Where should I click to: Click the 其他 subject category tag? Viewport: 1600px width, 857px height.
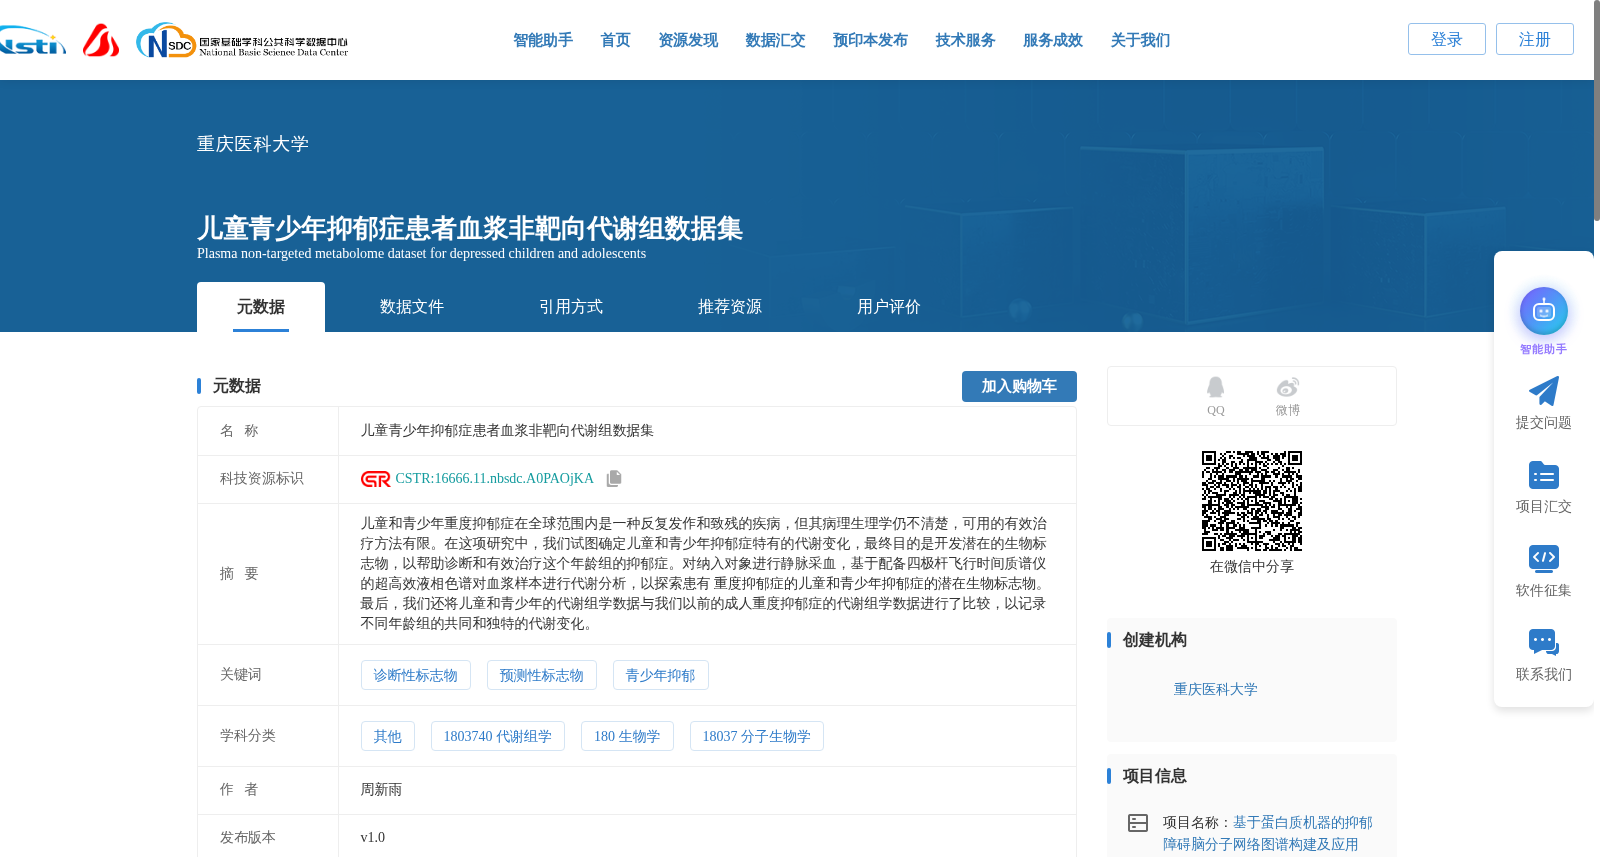tap(388, 736)
